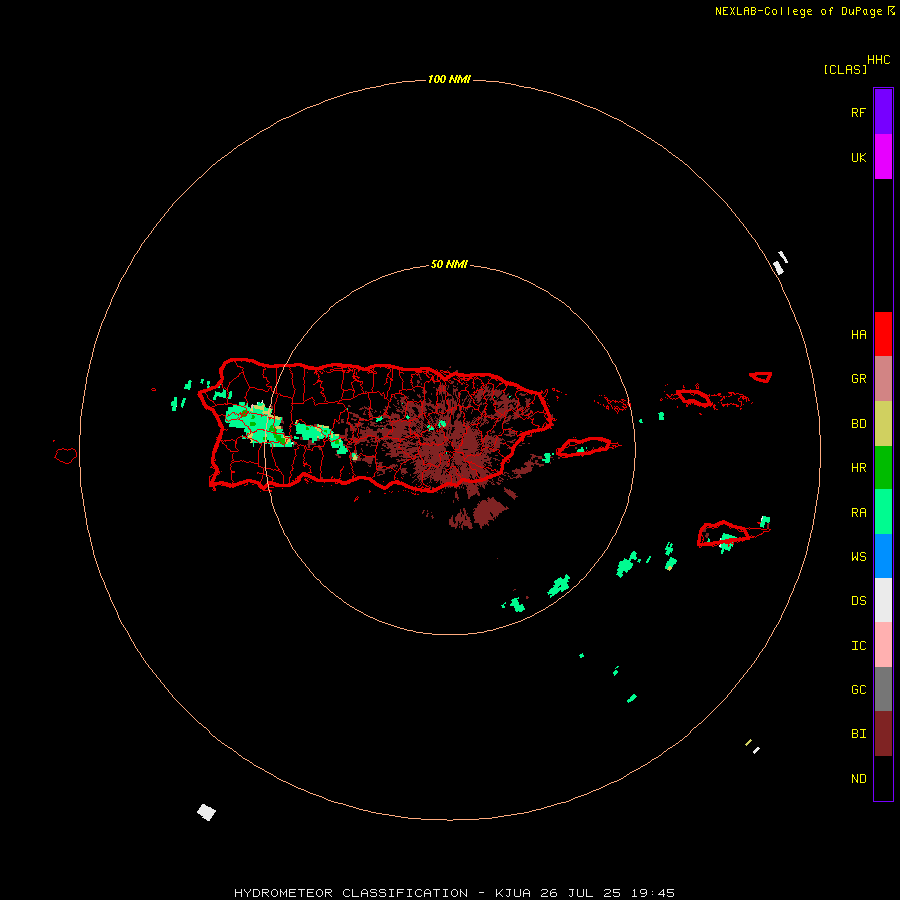Screen dimensions: 900x900
Task: Click the 100 NMI range ring label
Action: (x=449, y=79)
